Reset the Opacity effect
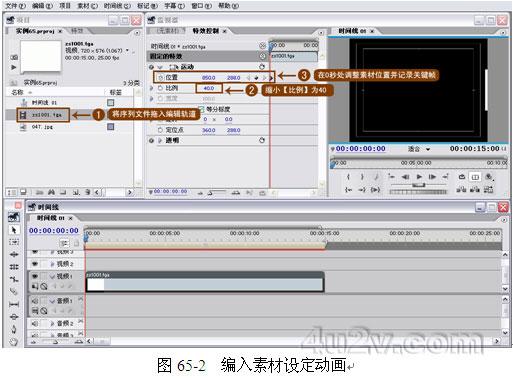 pos(262,140)
